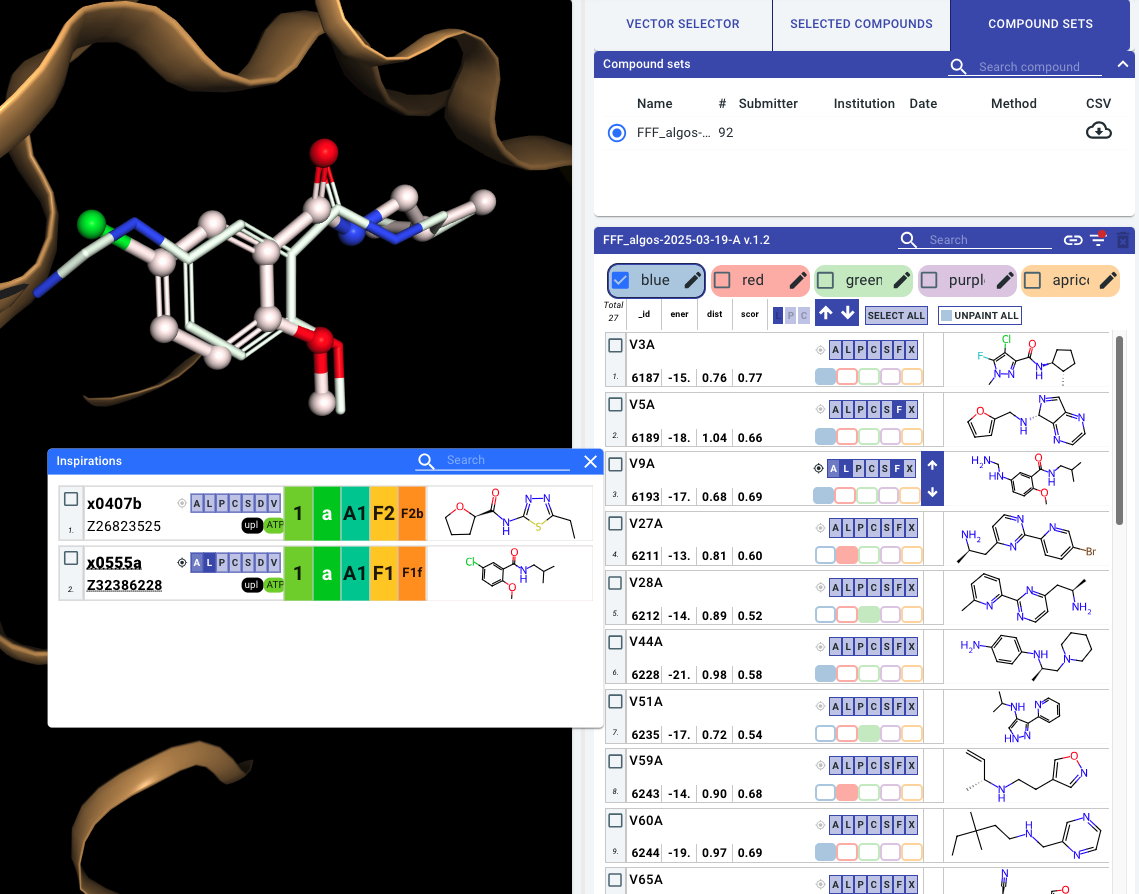Download CSV for FFF_algos compound set
The height and width of the screenshot is (894, 1139).
1098,131
